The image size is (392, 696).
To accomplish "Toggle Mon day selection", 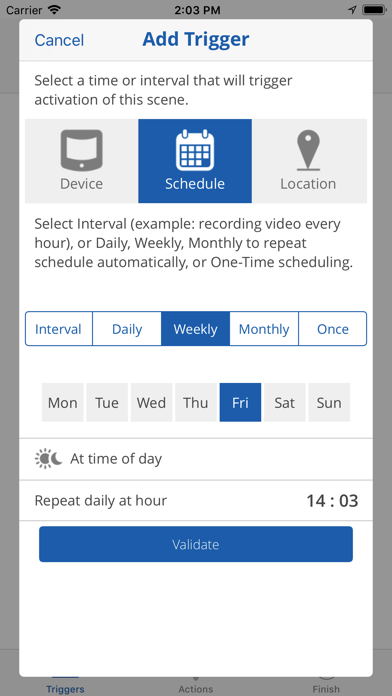I will 63,403.
